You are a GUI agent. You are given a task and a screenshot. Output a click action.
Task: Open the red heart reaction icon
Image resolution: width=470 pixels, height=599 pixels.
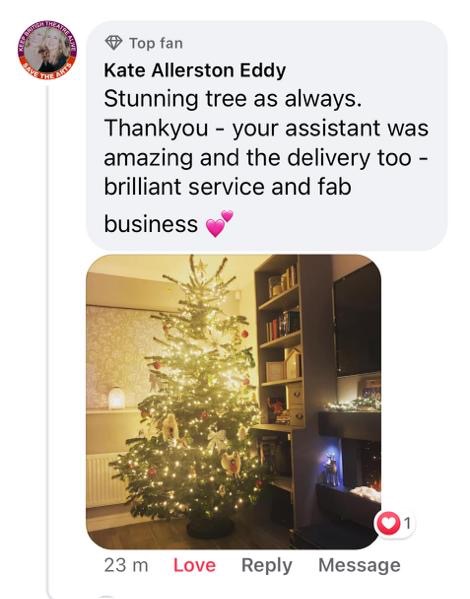click(x=387, y=523)
